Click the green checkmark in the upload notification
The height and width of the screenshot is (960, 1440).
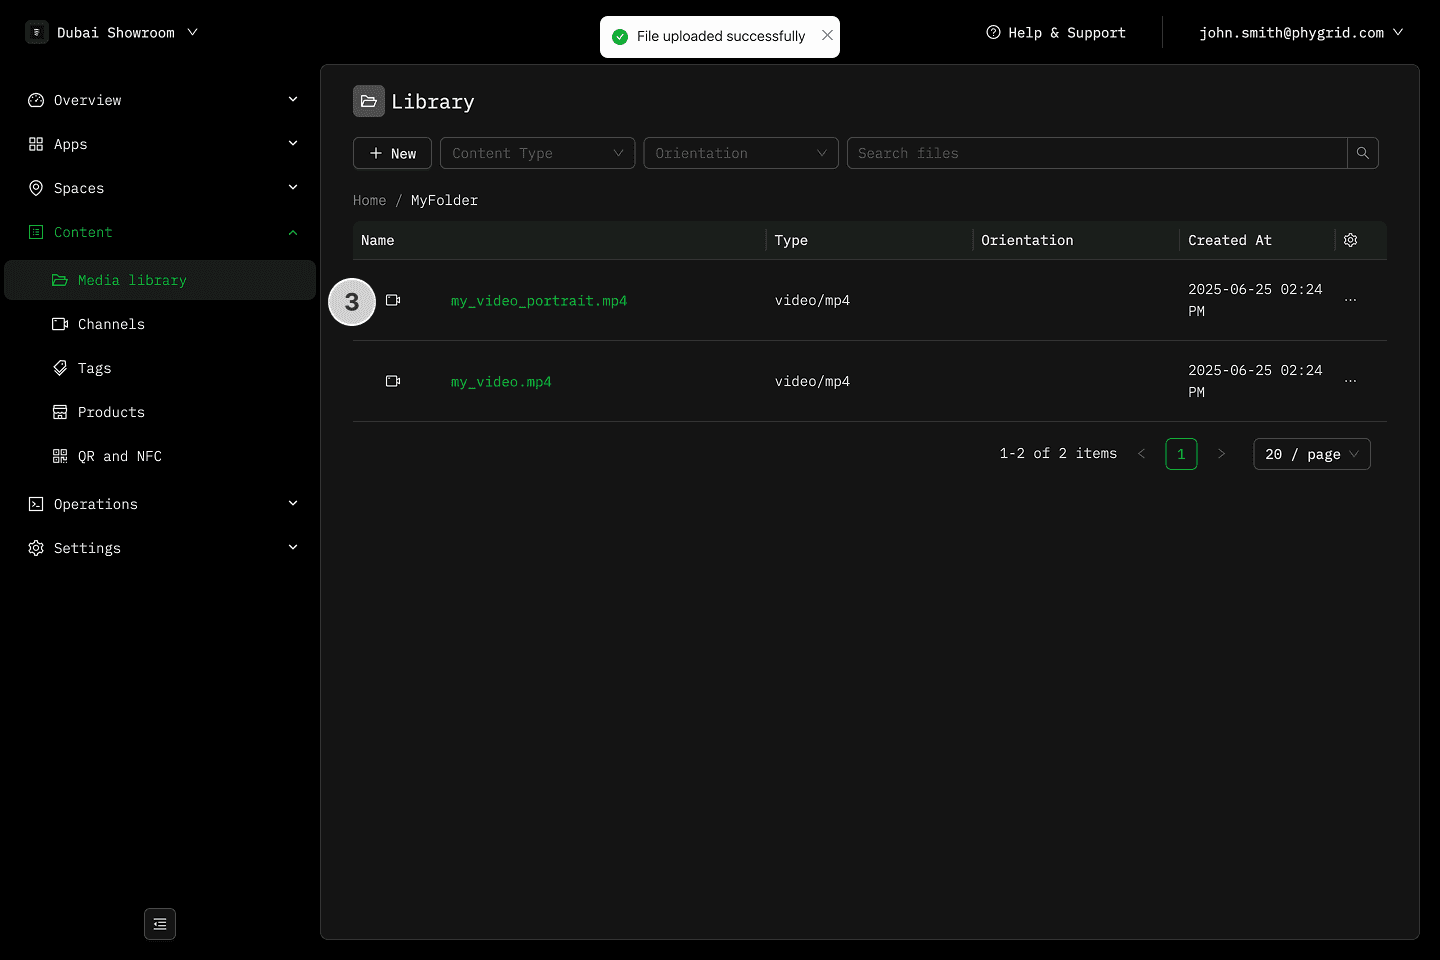[620, 36]
